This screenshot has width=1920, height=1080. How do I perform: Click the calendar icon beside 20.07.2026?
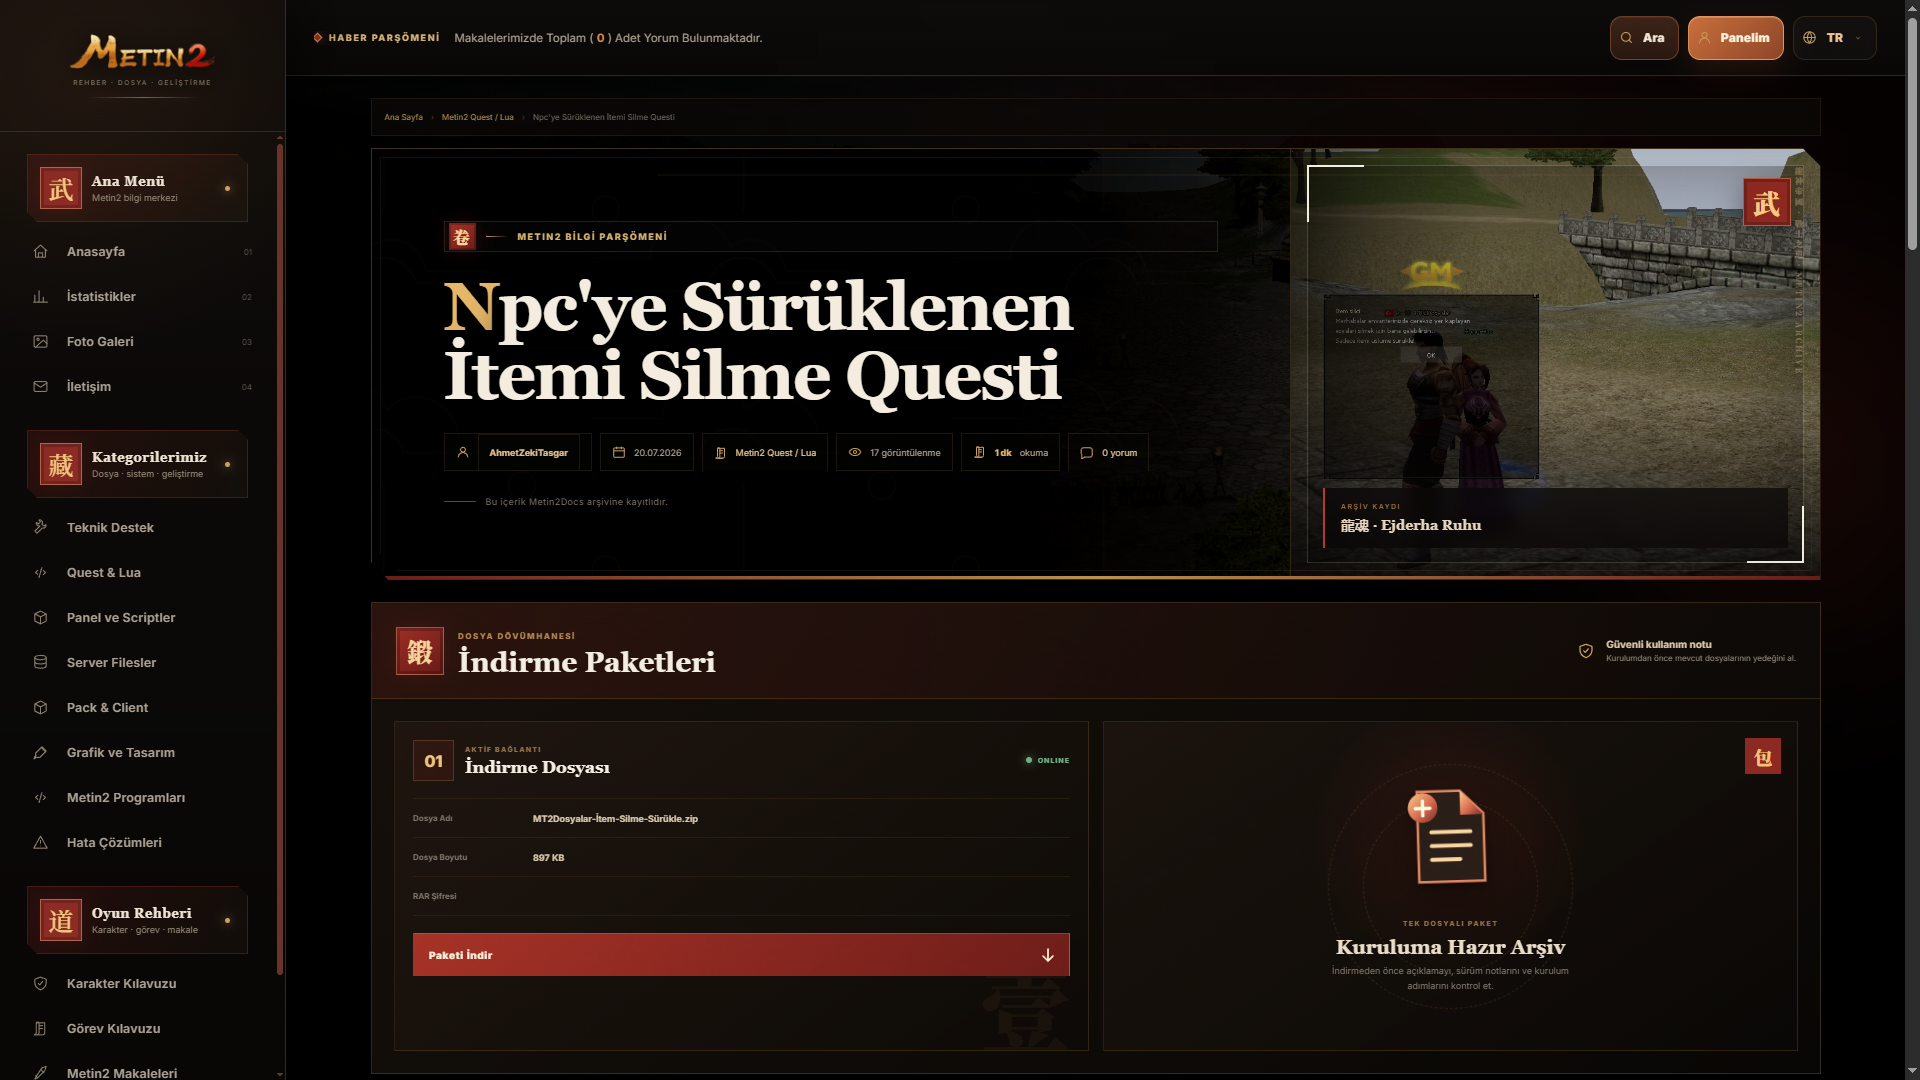pos(619,453)
